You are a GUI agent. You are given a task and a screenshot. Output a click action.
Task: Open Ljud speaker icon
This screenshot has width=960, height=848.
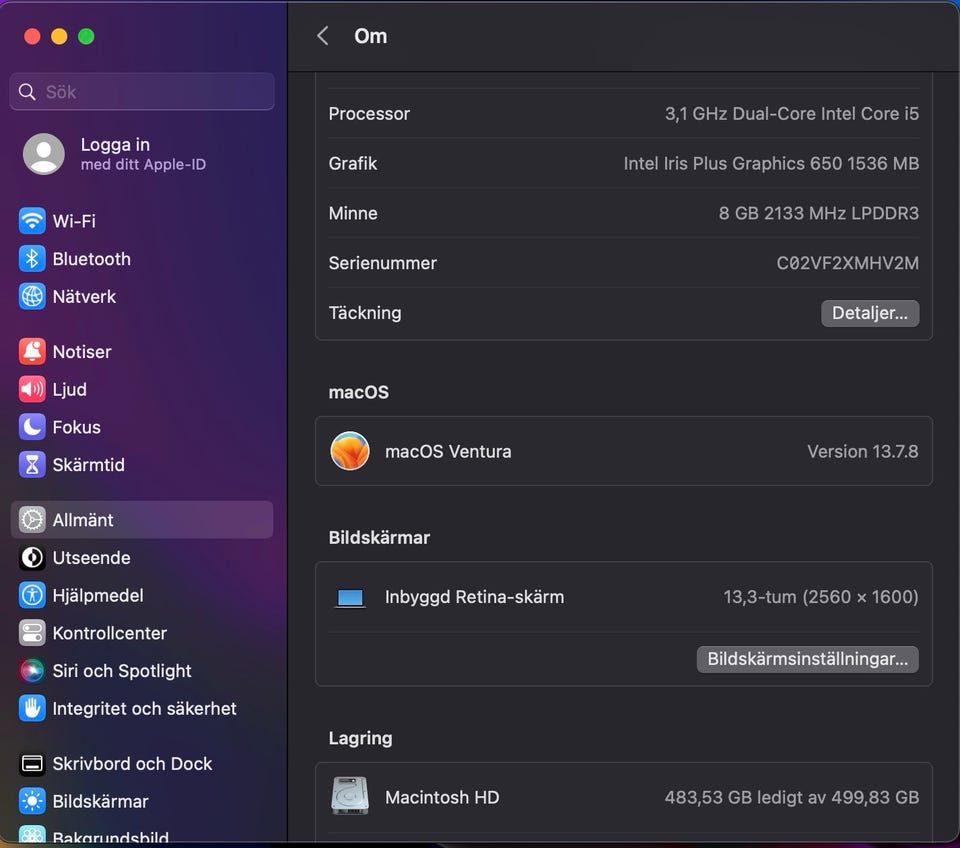click(x=32, y=390)
